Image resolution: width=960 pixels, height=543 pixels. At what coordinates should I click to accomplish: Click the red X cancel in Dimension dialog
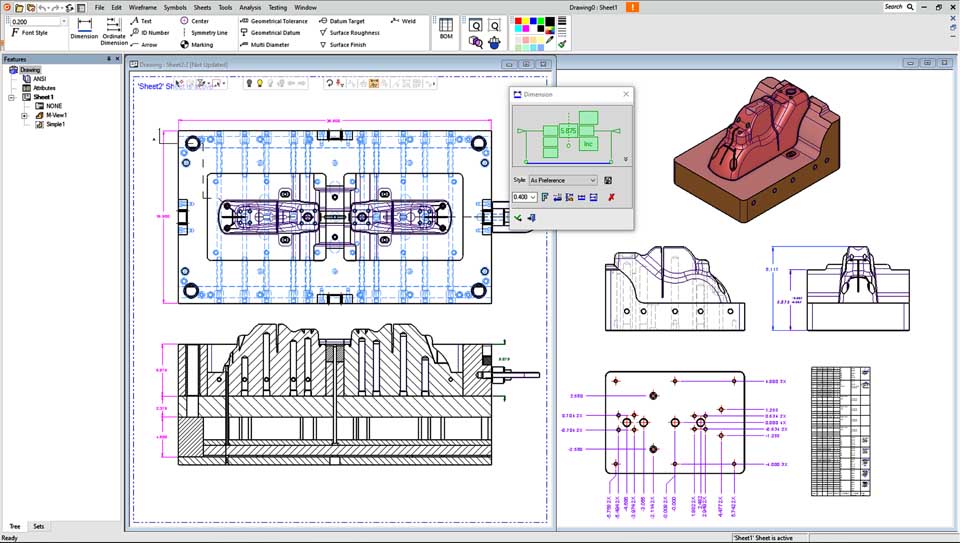(x=611, y=197)
